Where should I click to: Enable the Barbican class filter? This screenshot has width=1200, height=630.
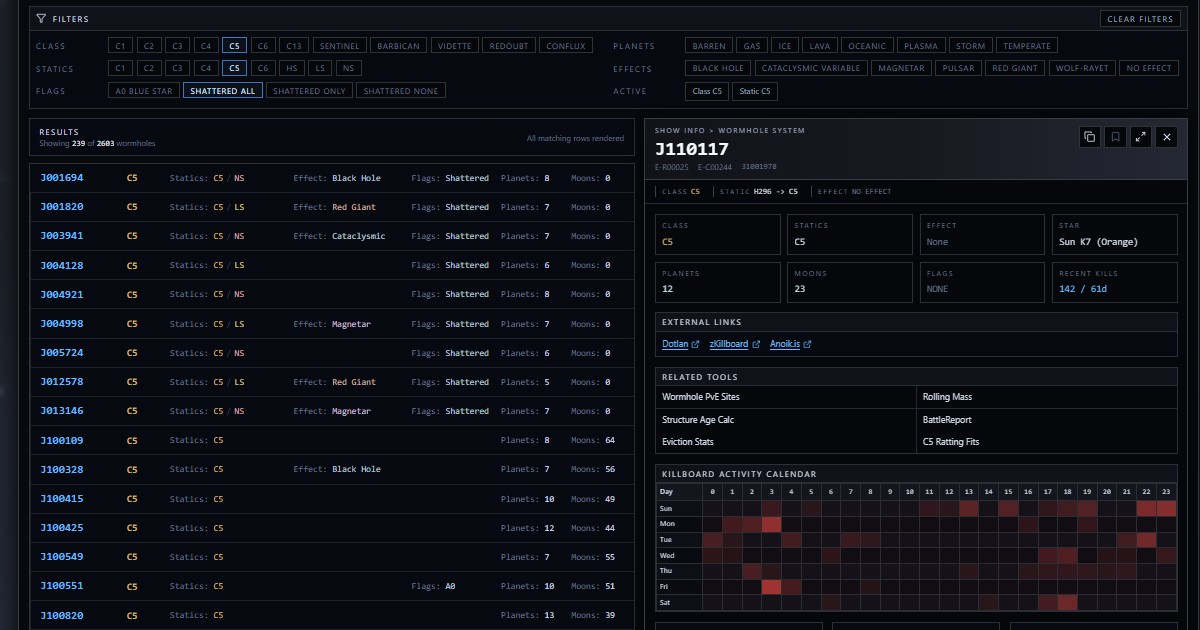(x=398, y=46)
